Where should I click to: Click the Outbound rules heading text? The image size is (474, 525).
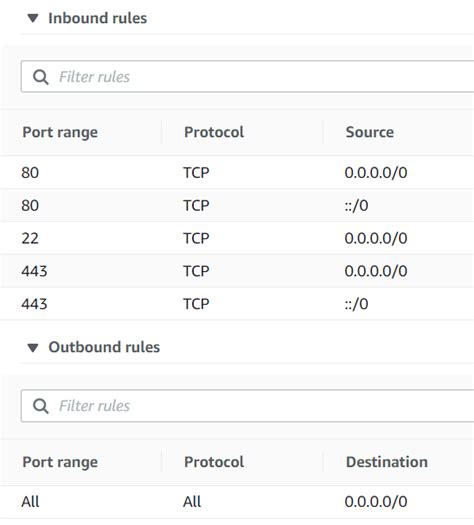pos(104,347)
